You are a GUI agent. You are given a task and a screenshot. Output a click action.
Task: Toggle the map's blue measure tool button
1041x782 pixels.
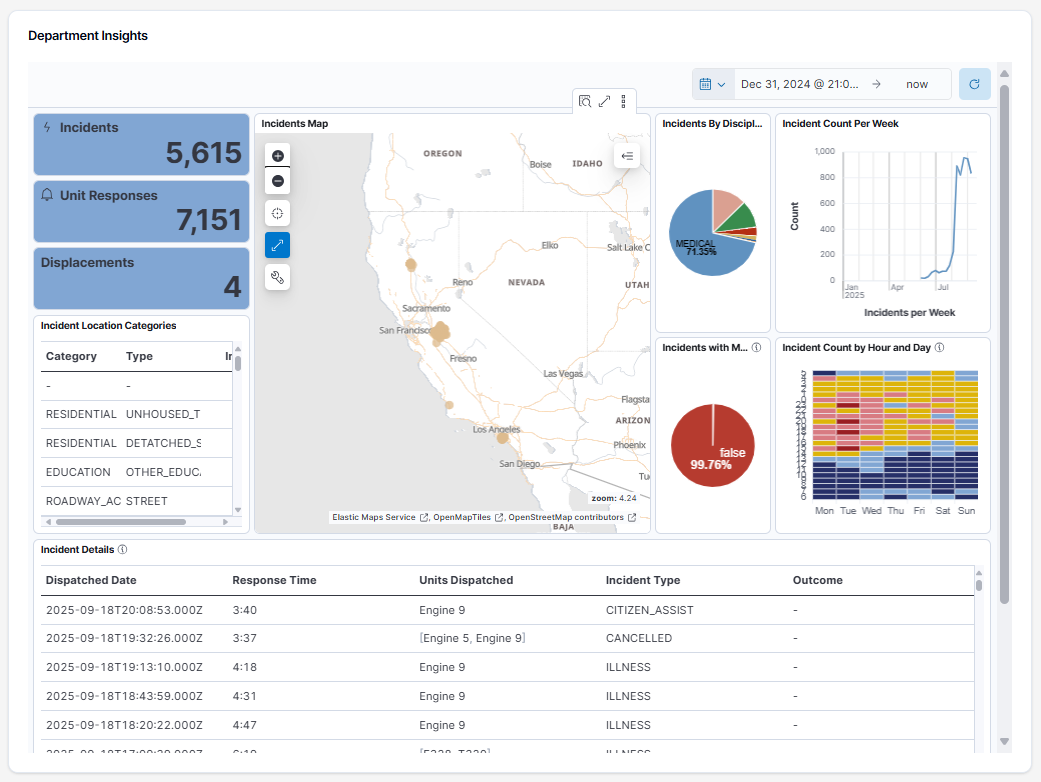[x=278, y=245]
